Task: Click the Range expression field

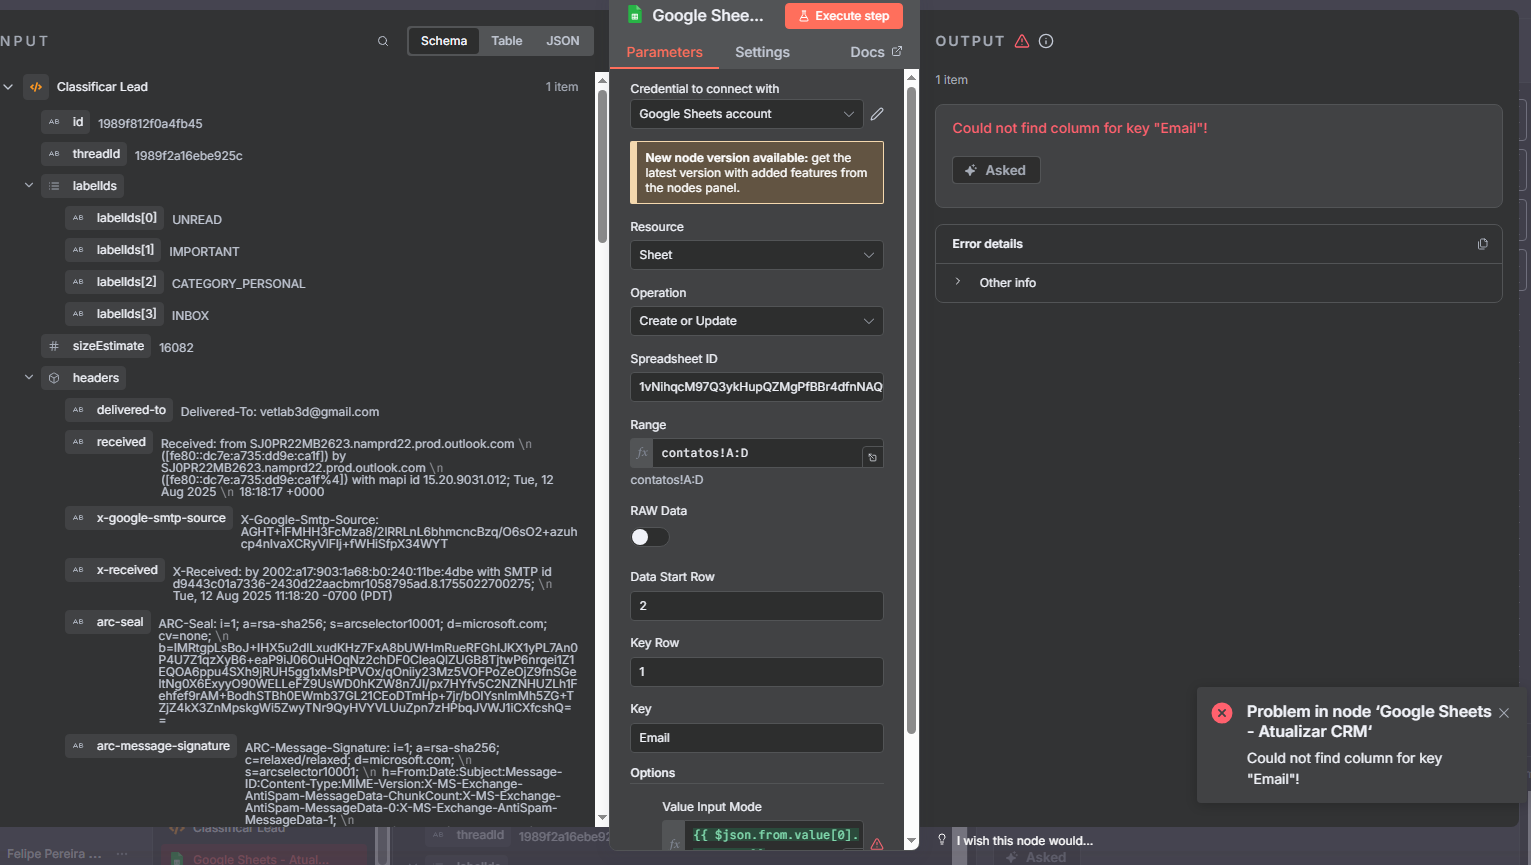Action: click(x=757, y=453)
